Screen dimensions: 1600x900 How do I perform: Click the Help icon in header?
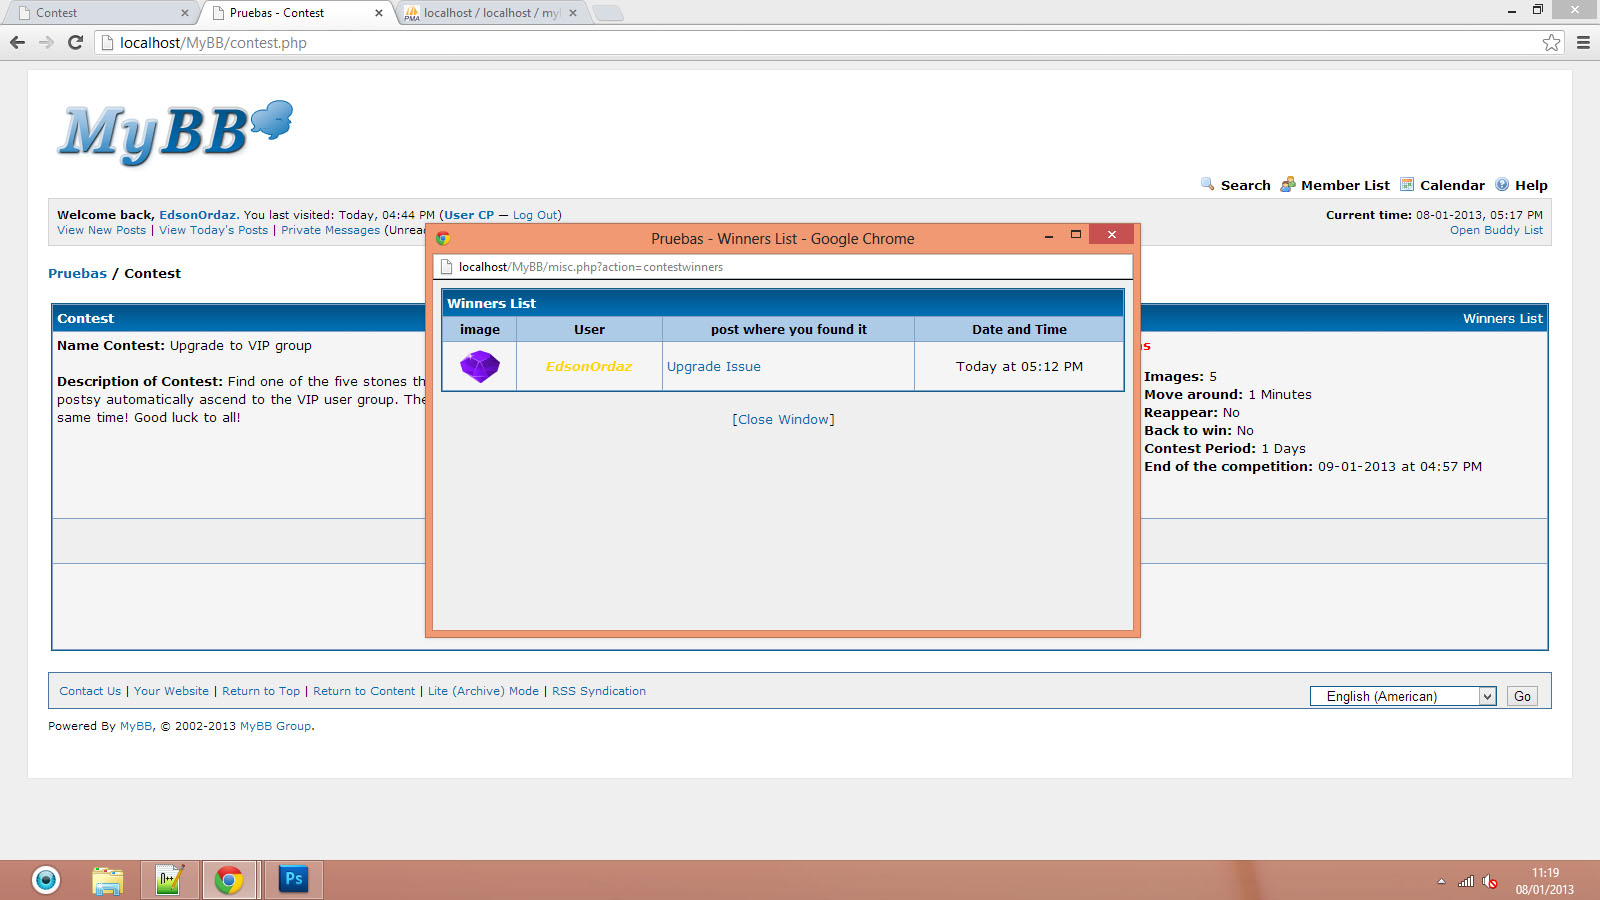coord(1502,184)
